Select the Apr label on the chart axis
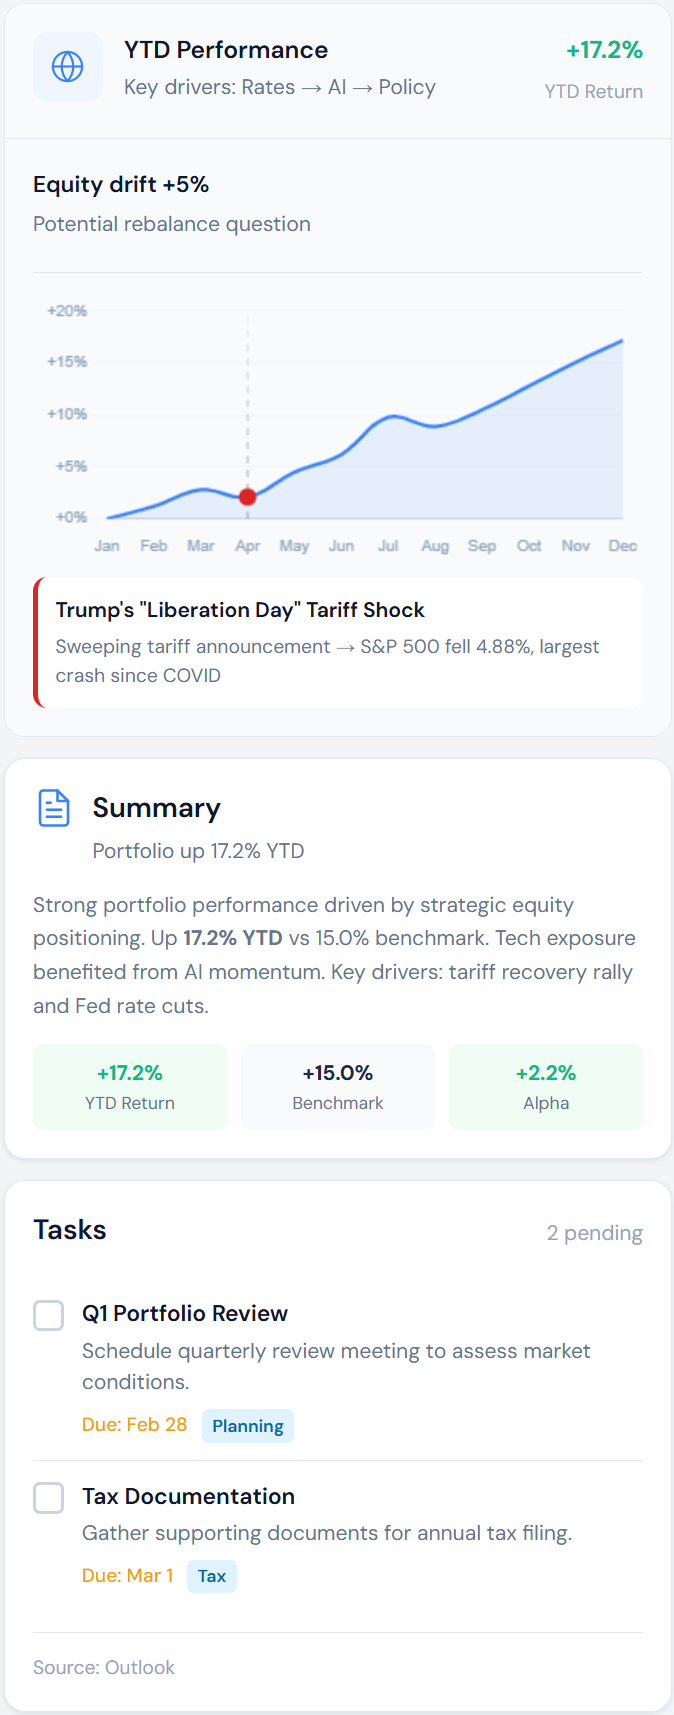Image resolution: width=674 pixels, height=1715 pixels. pyautogui.click(x=247, y=546)
